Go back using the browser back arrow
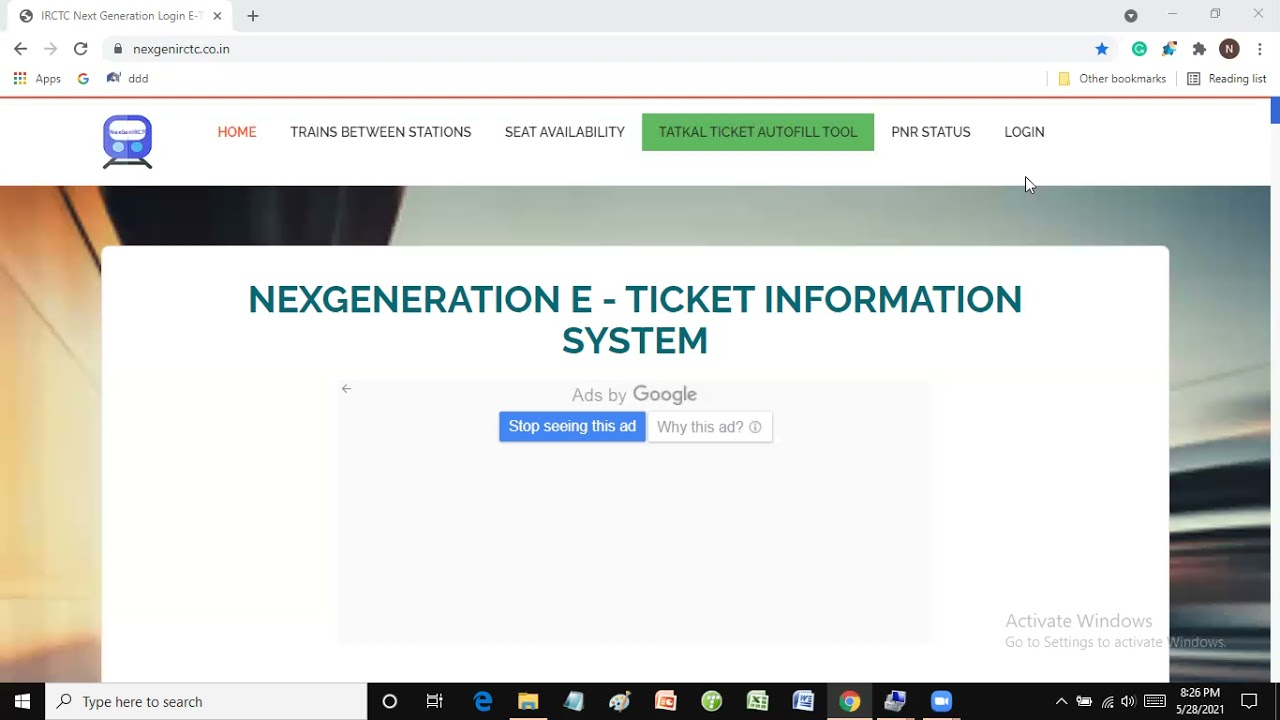This screenshot has height=720, width=1280. coord(20,48)
